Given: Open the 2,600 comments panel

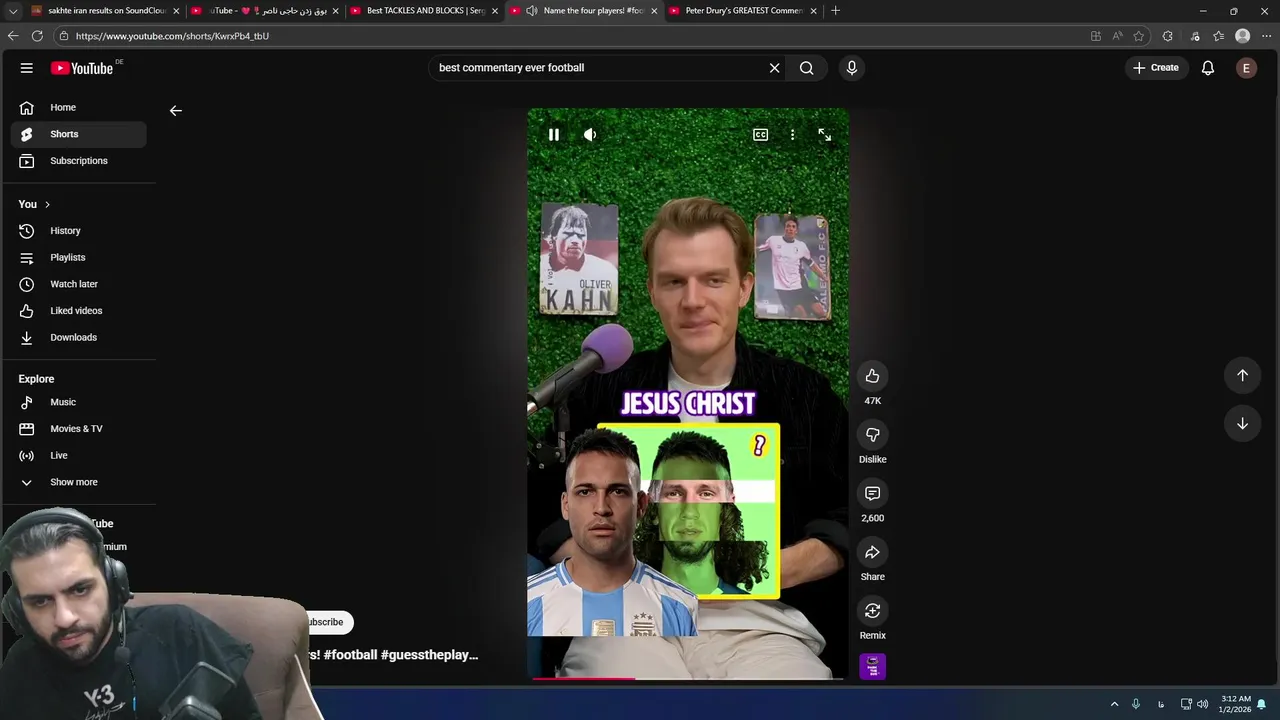Looking at the screenshot, I should (873, 494).
